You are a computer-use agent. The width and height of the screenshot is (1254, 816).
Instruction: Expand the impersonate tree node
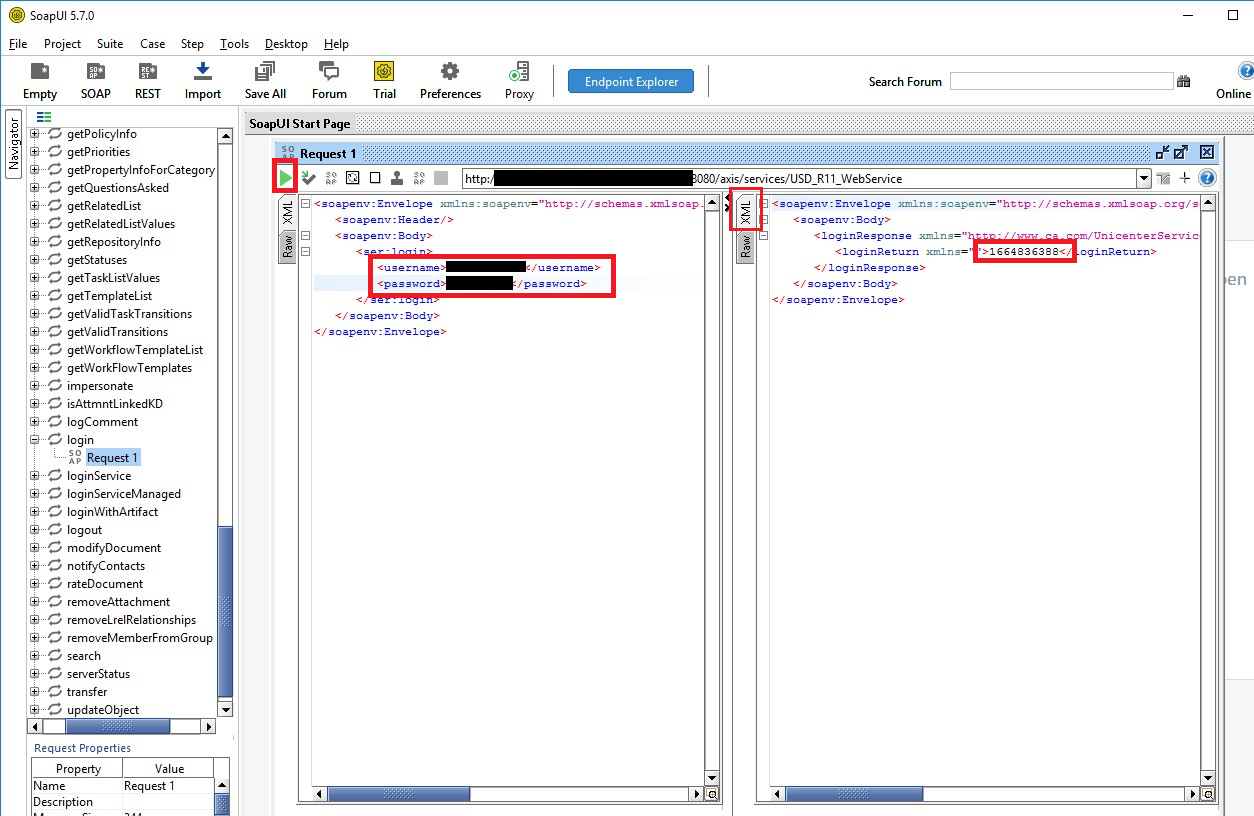[35, 386]
